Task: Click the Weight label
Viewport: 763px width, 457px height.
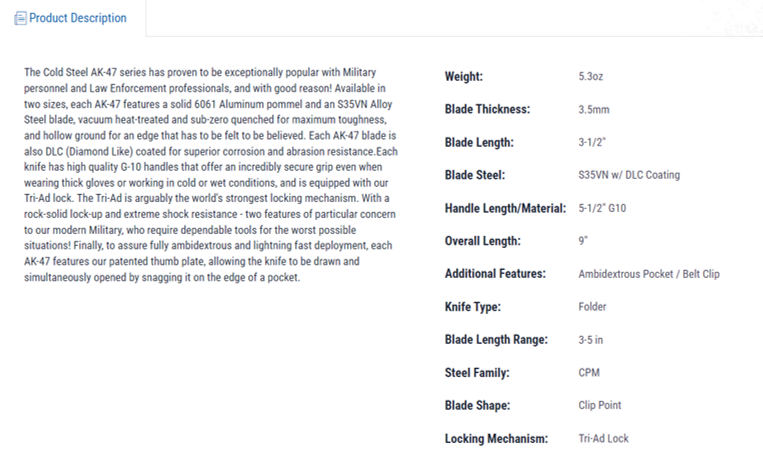Action: click(x=464, y=76)
